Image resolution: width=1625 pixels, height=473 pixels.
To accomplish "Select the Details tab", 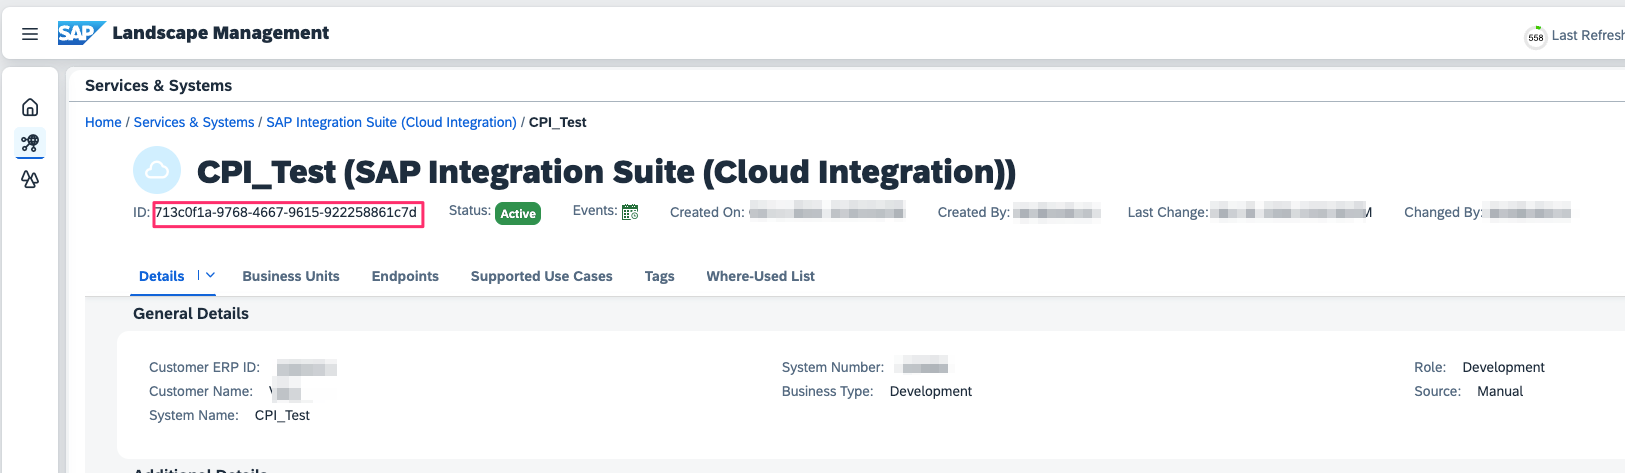I will tap(161, 276).
